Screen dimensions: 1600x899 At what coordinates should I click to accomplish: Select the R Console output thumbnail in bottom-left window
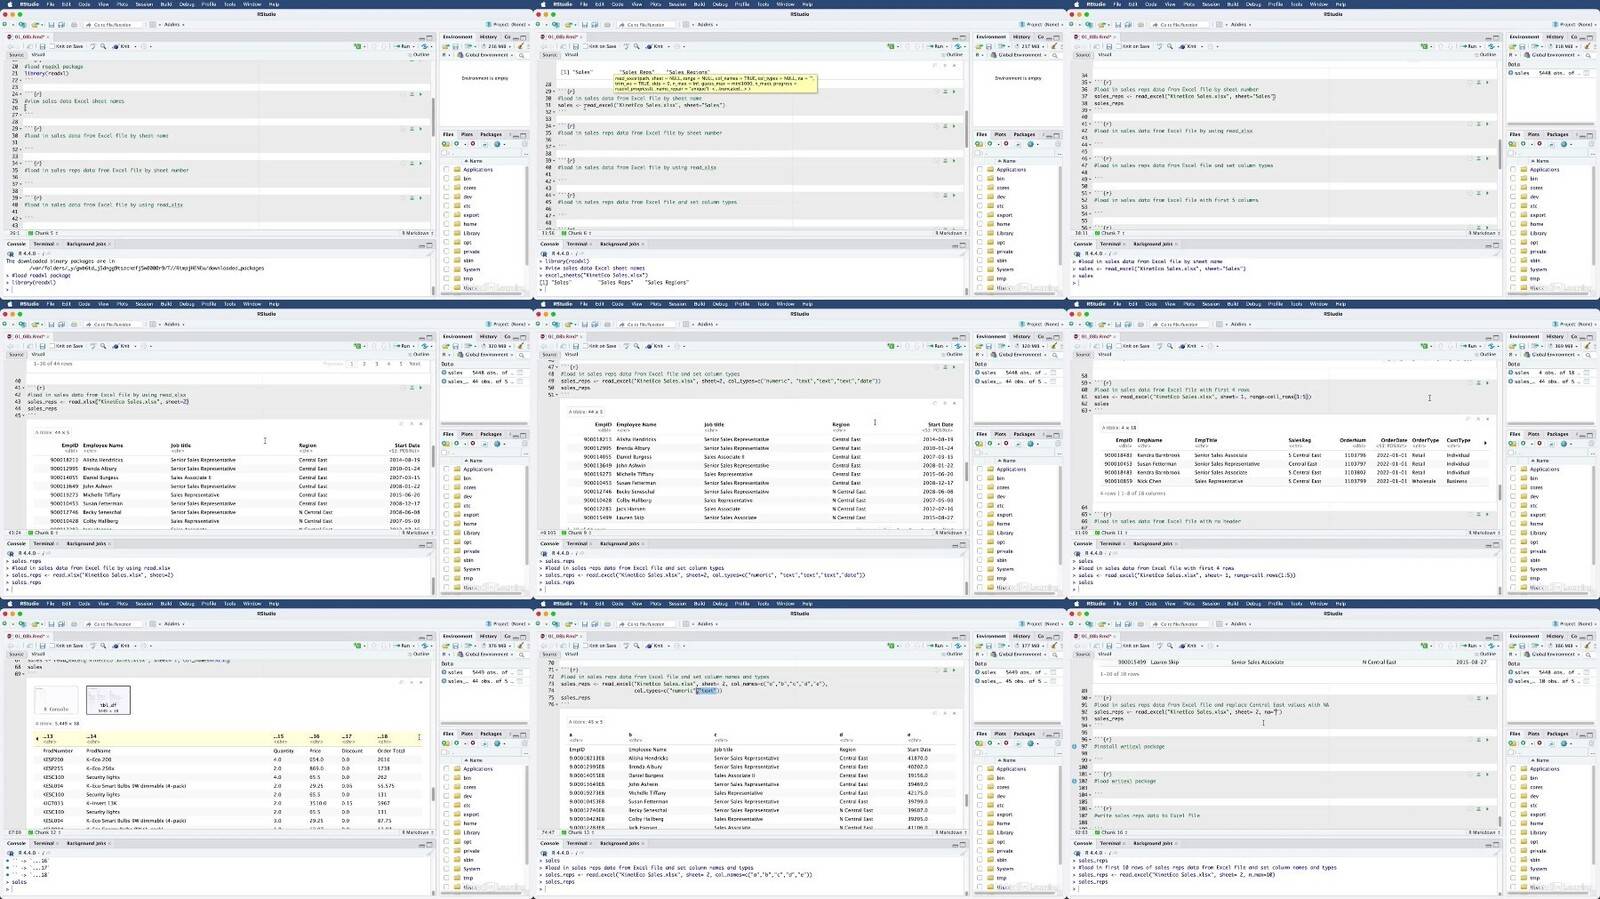click(56, 699)
